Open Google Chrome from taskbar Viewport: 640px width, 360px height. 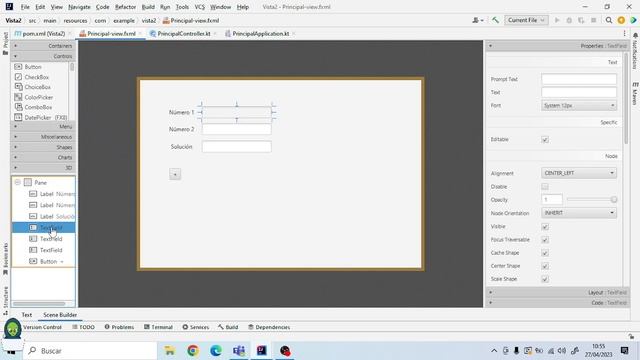193,351
